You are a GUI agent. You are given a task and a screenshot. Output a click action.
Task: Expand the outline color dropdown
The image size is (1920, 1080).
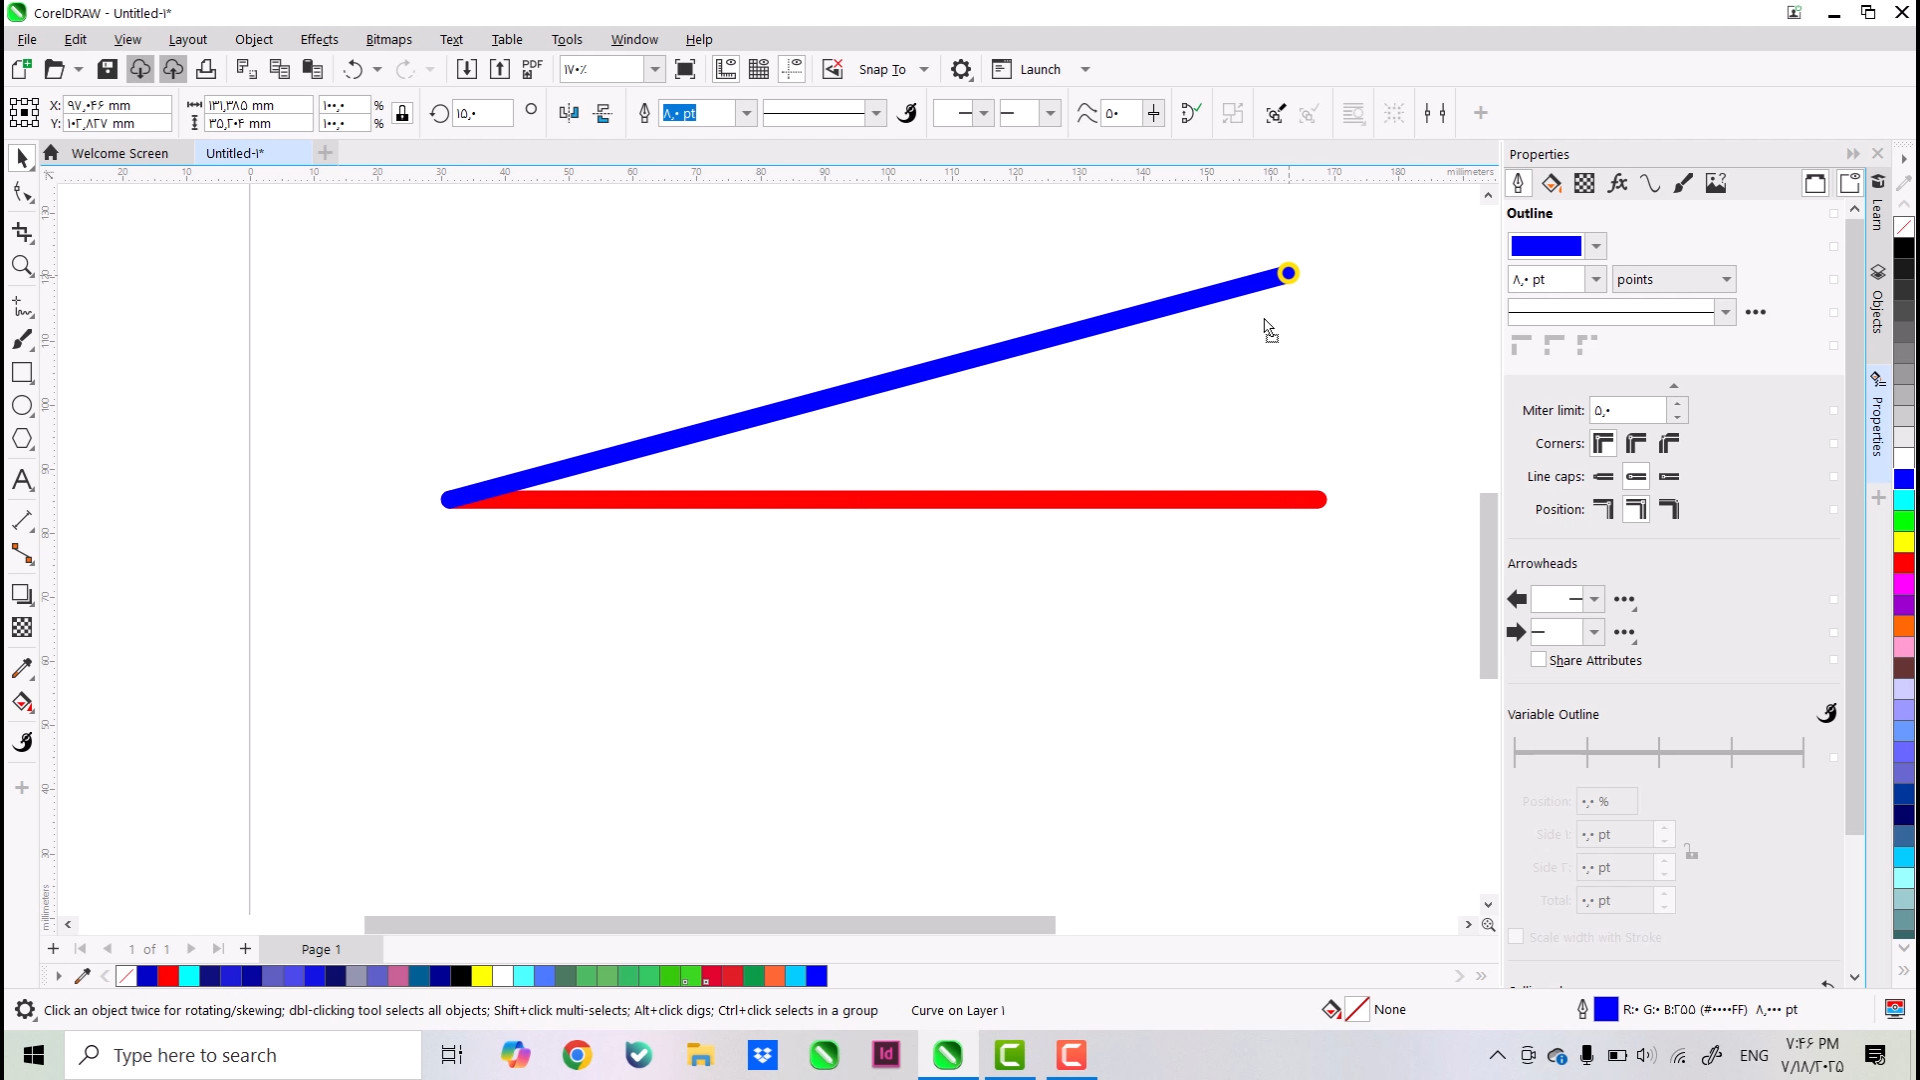click(x=1596, y=246)
